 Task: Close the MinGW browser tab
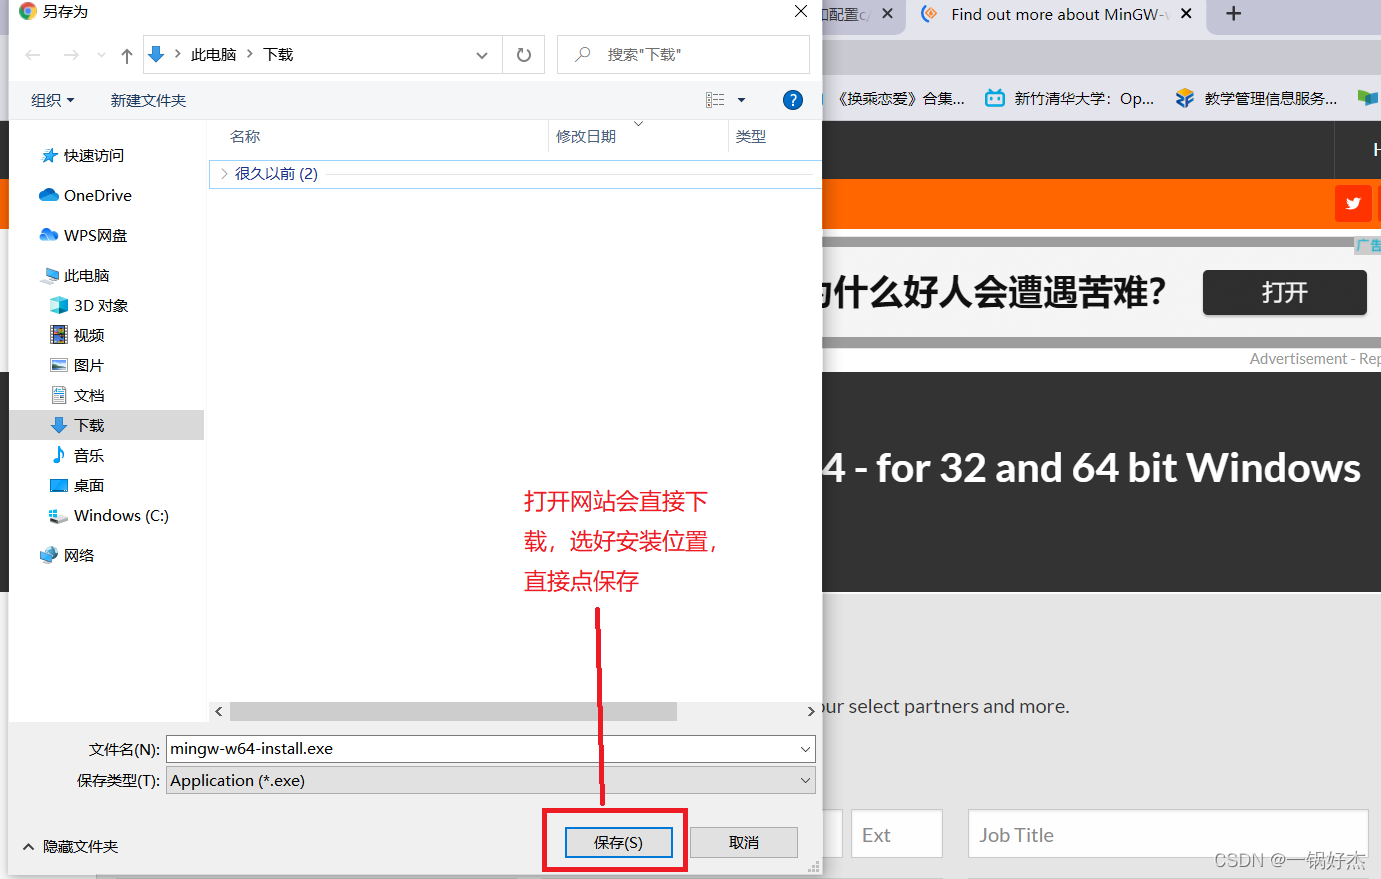tap(1186, 14)
